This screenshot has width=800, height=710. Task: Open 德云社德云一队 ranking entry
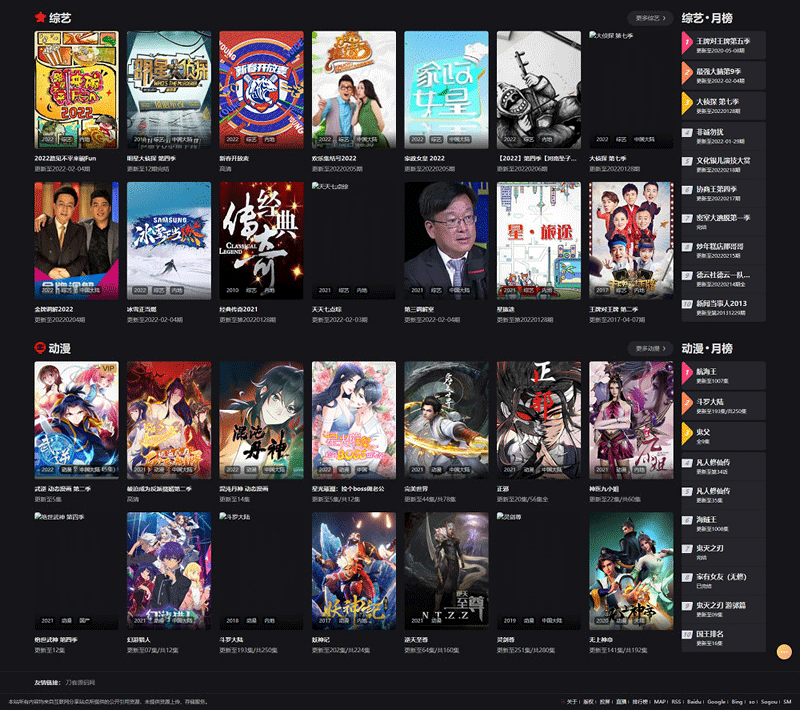(723, 279)
